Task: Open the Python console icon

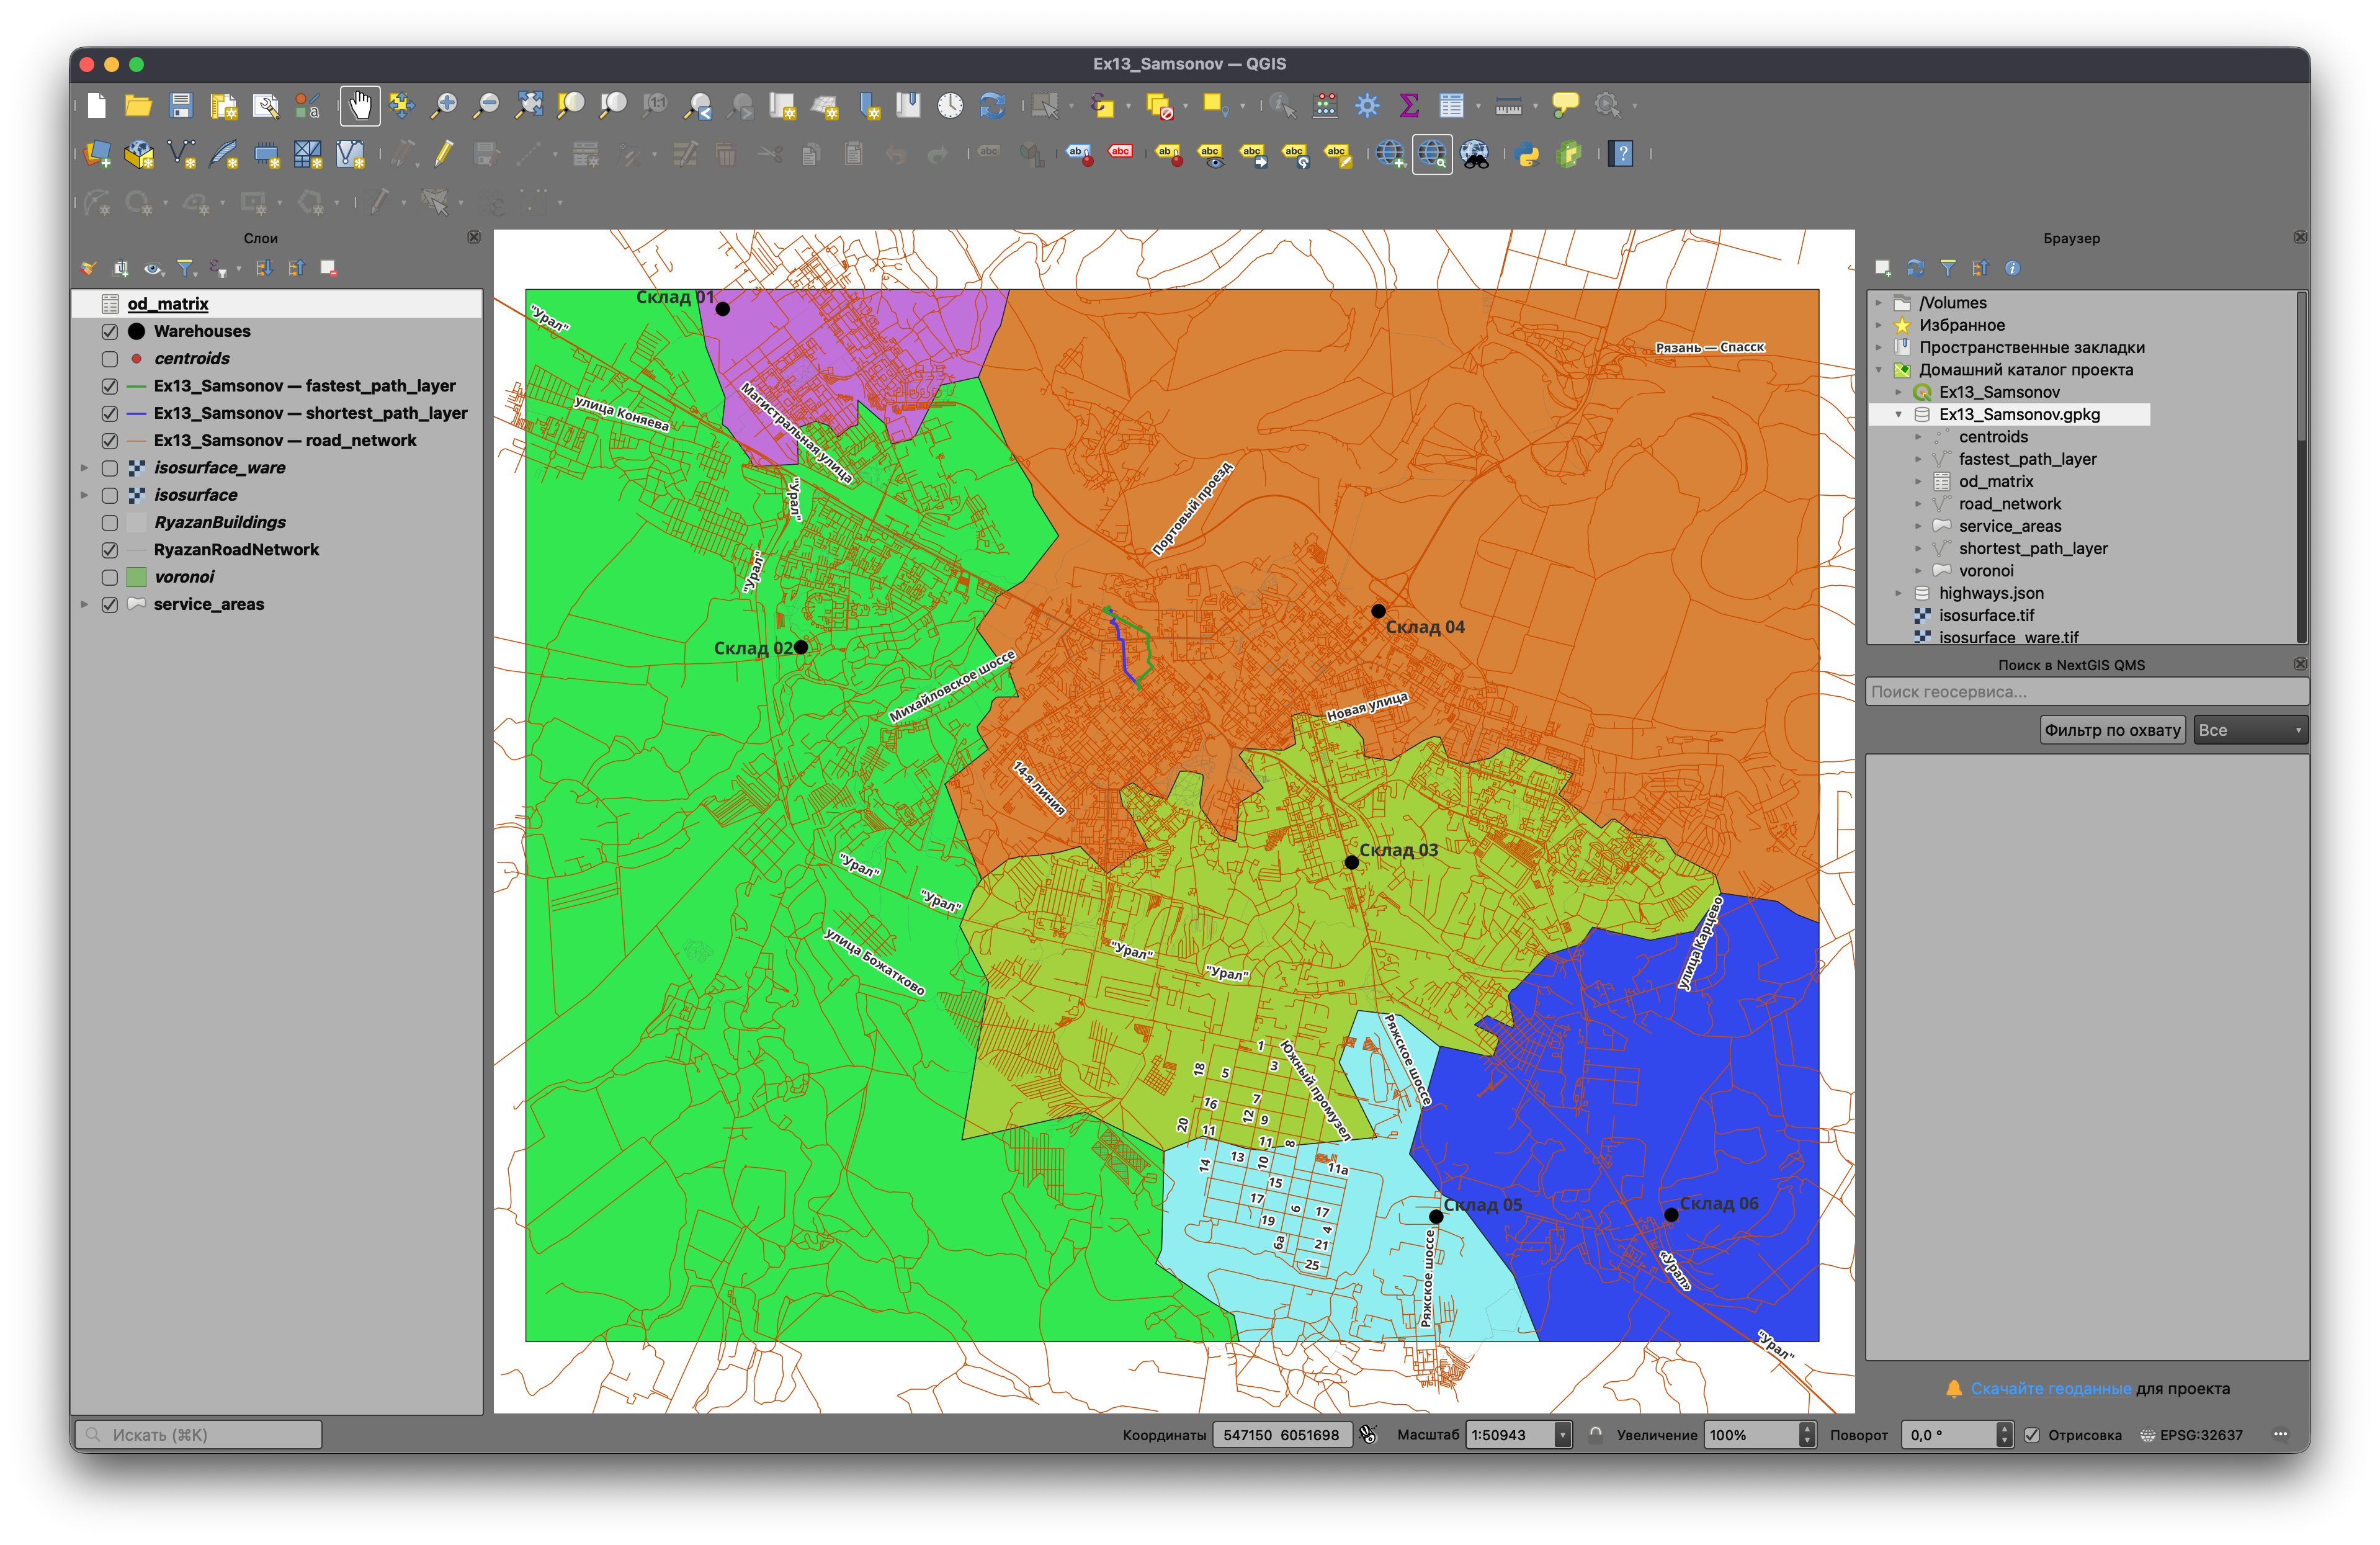Action: click(1528, 154)
